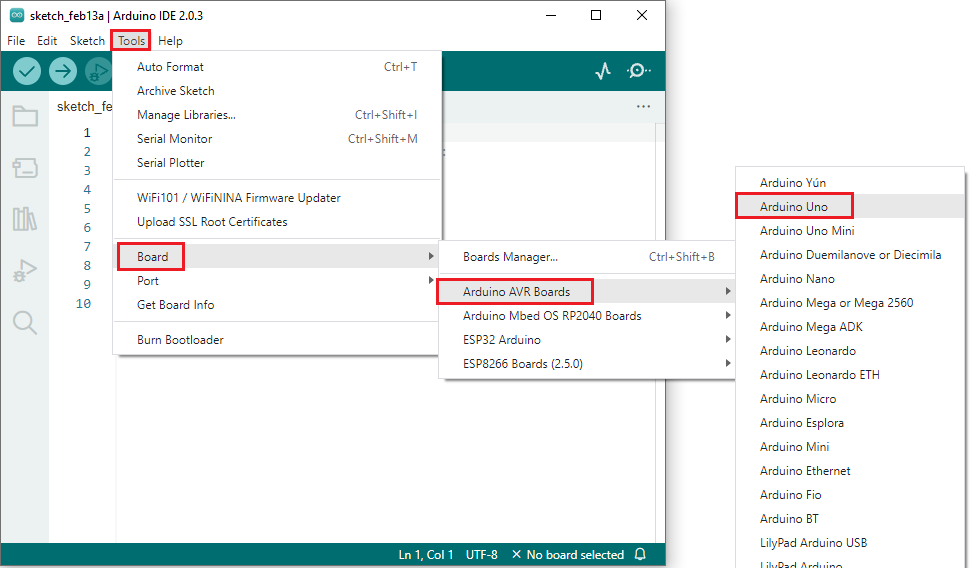Open the Serial Plotter icon in toolbar
The height and width of the screenshot is (568, 970).
coord(603,71)
